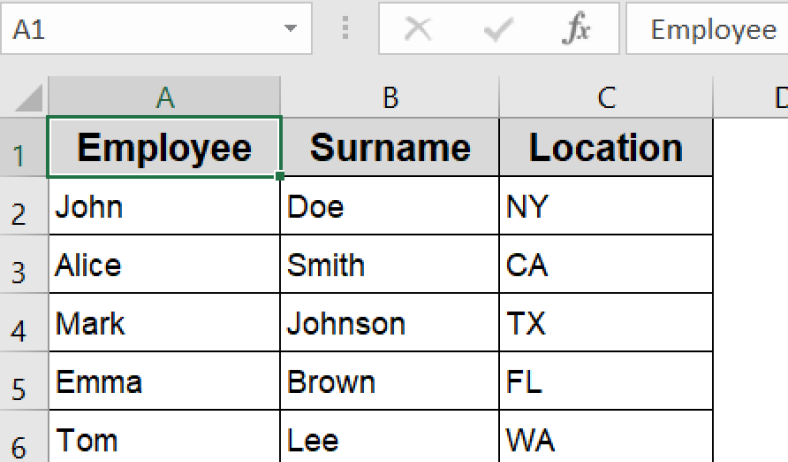Click the Select All triangle corner
Screen dimensions: 788x462
tap(28, 98)
